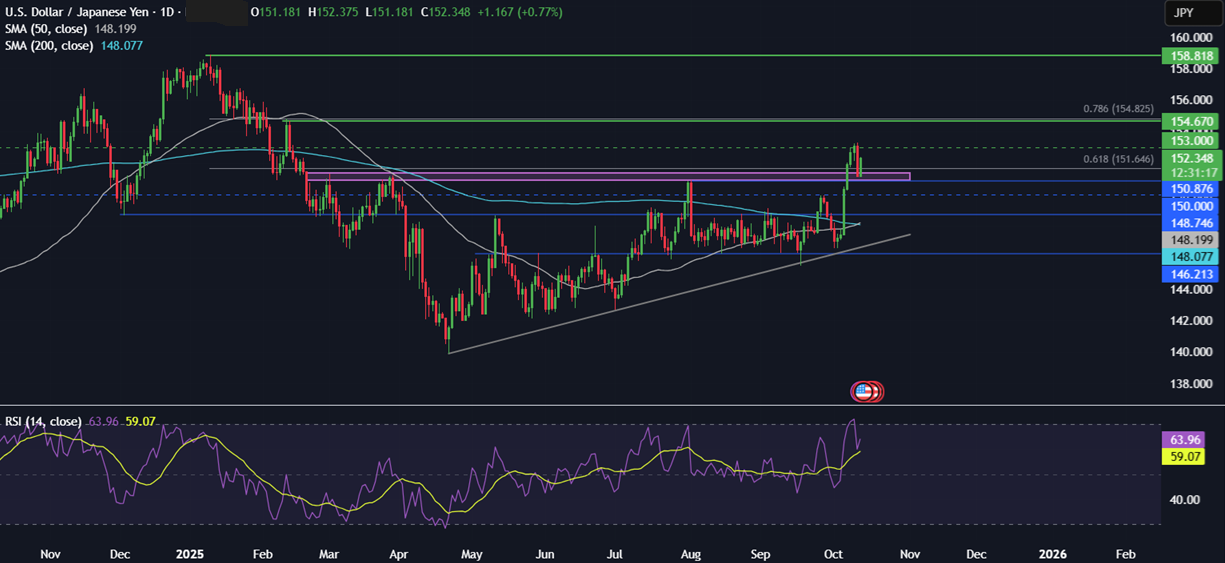
Task: Click the 158.818 green price label
Action: tap(1190, 59)
